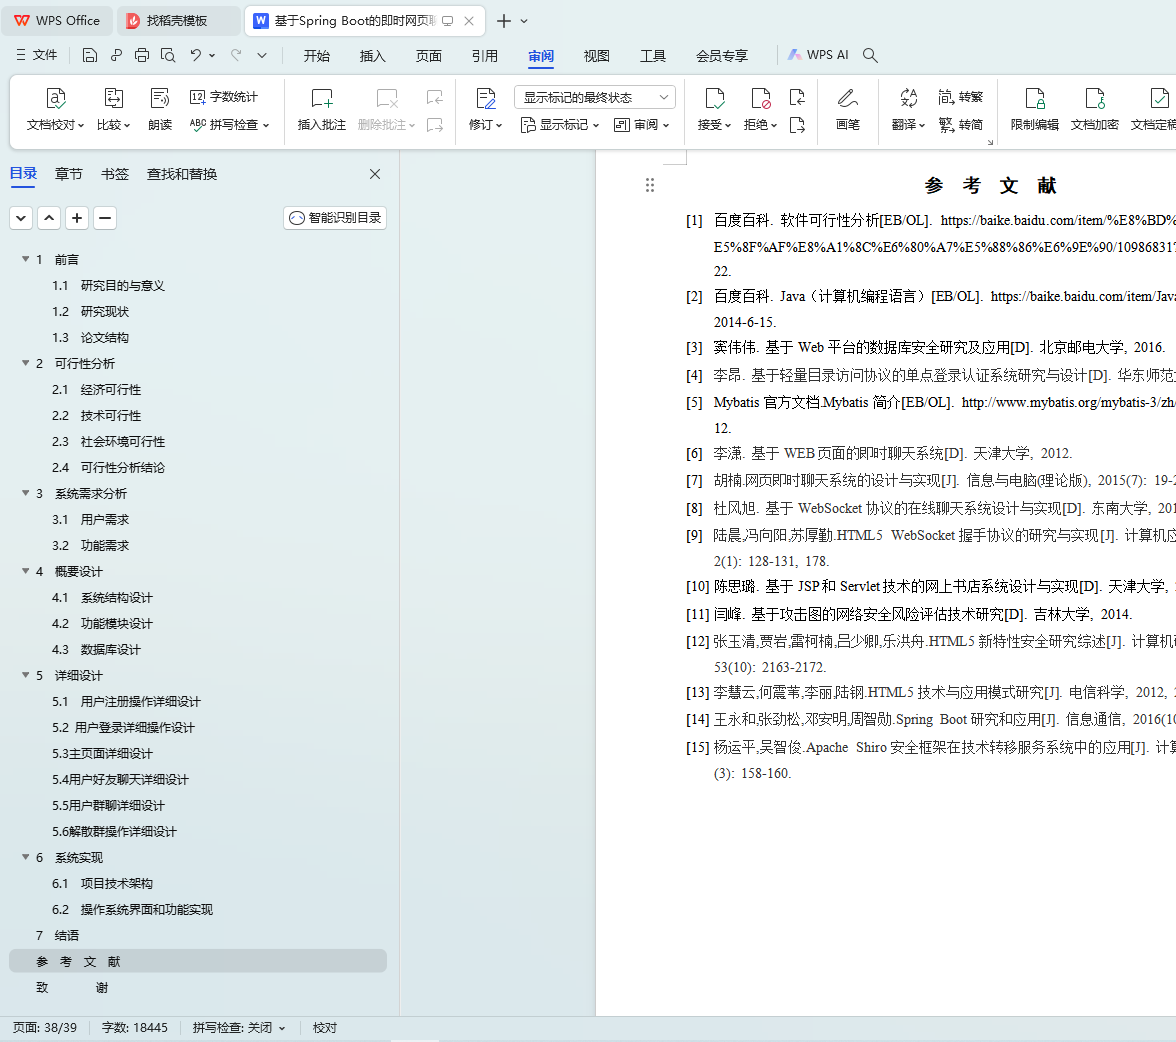Open the 找稻壳模板 tab

tap(177, 20)
